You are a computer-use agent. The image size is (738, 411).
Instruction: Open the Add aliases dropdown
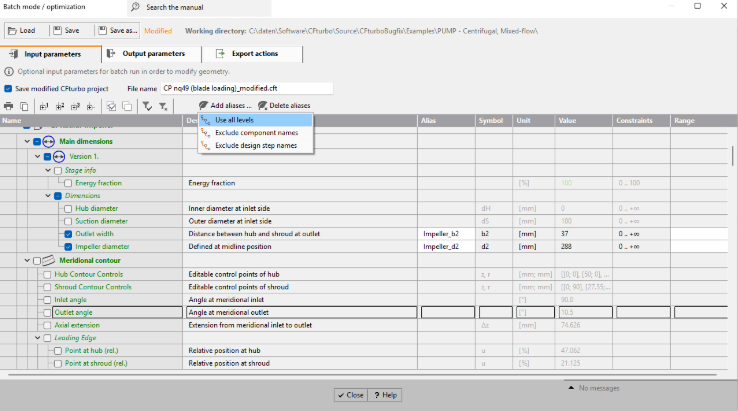[x=225, y=105]
